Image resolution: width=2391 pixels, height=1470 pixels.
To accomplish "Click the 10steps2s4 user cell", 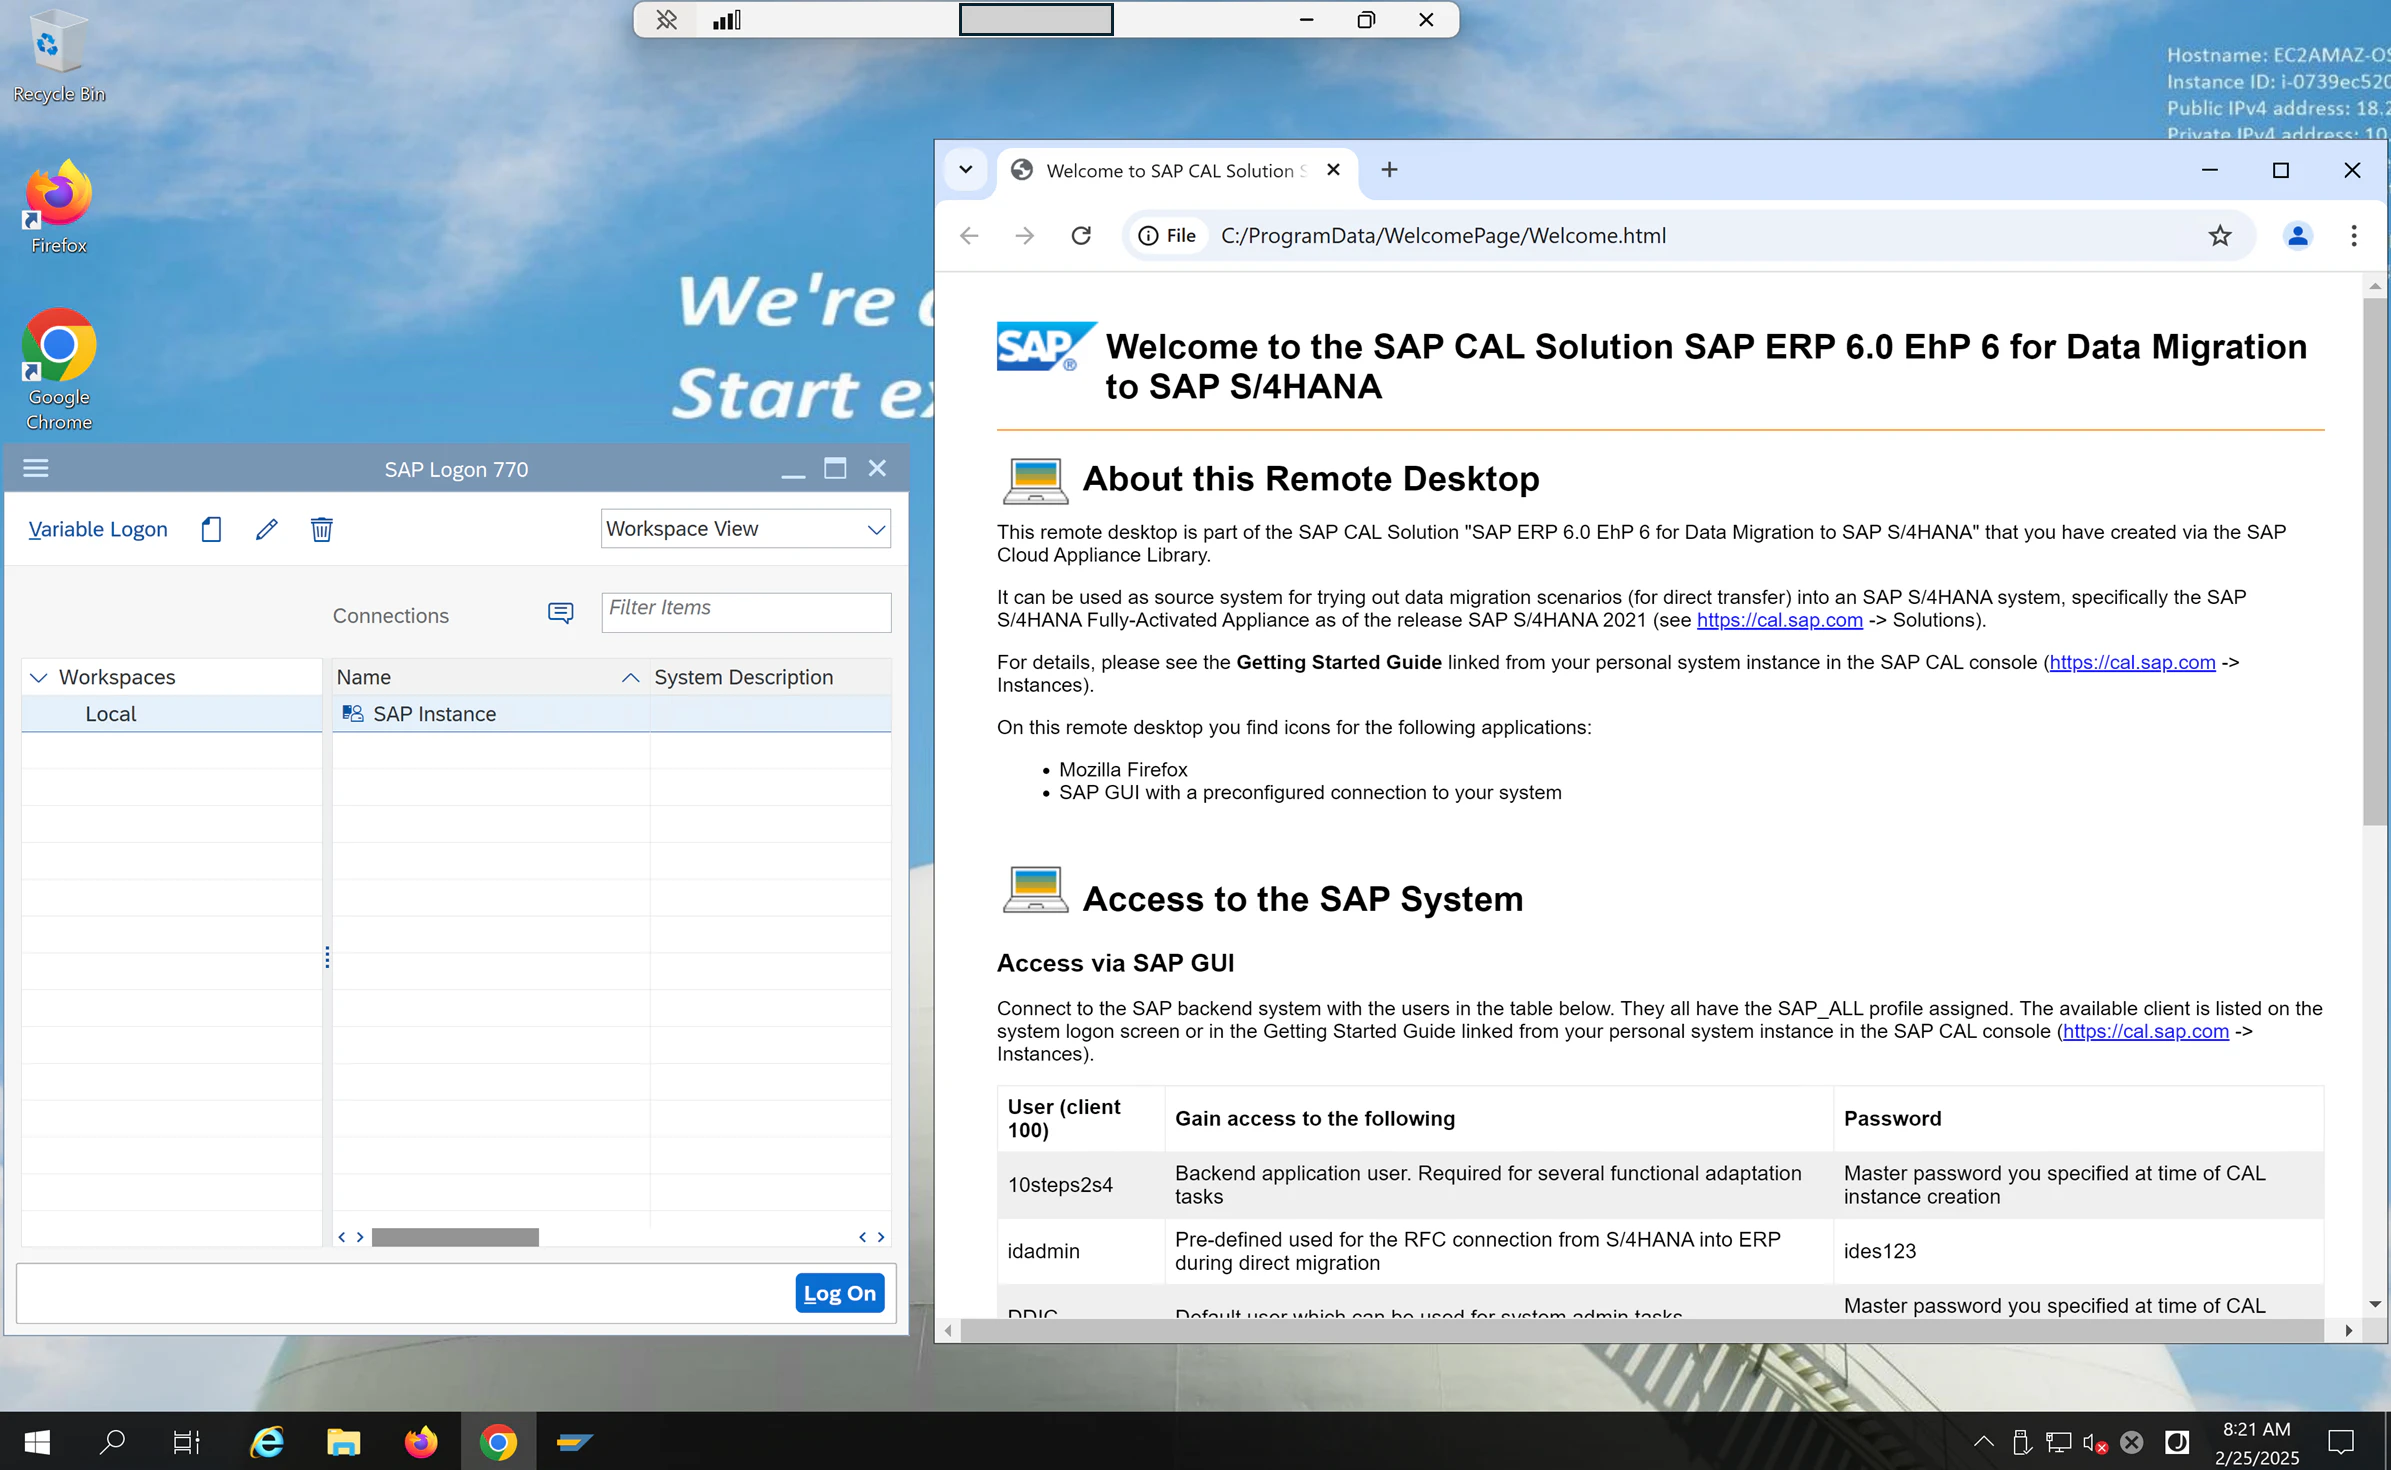I will click(1080, 1185).
